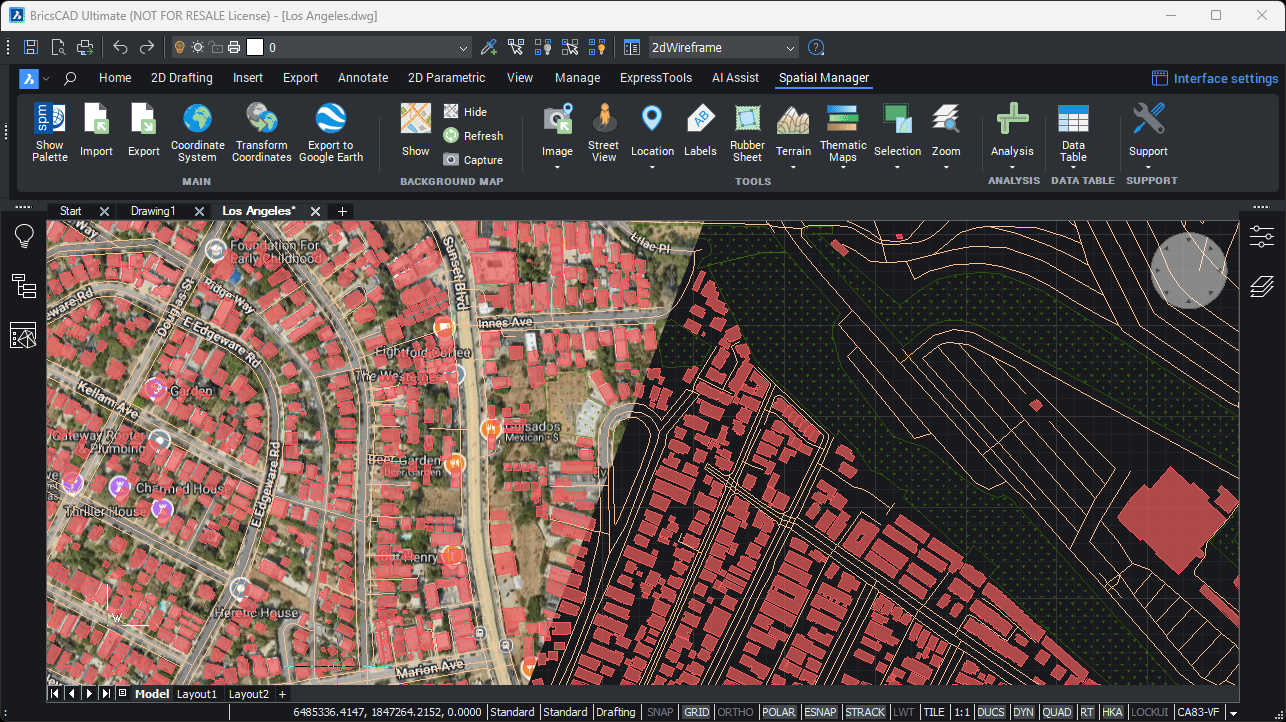The width and height of the screenshot is (1286, 722).
Task: Open the Annotate ribbon tab
Action: (x=363, y=78)
